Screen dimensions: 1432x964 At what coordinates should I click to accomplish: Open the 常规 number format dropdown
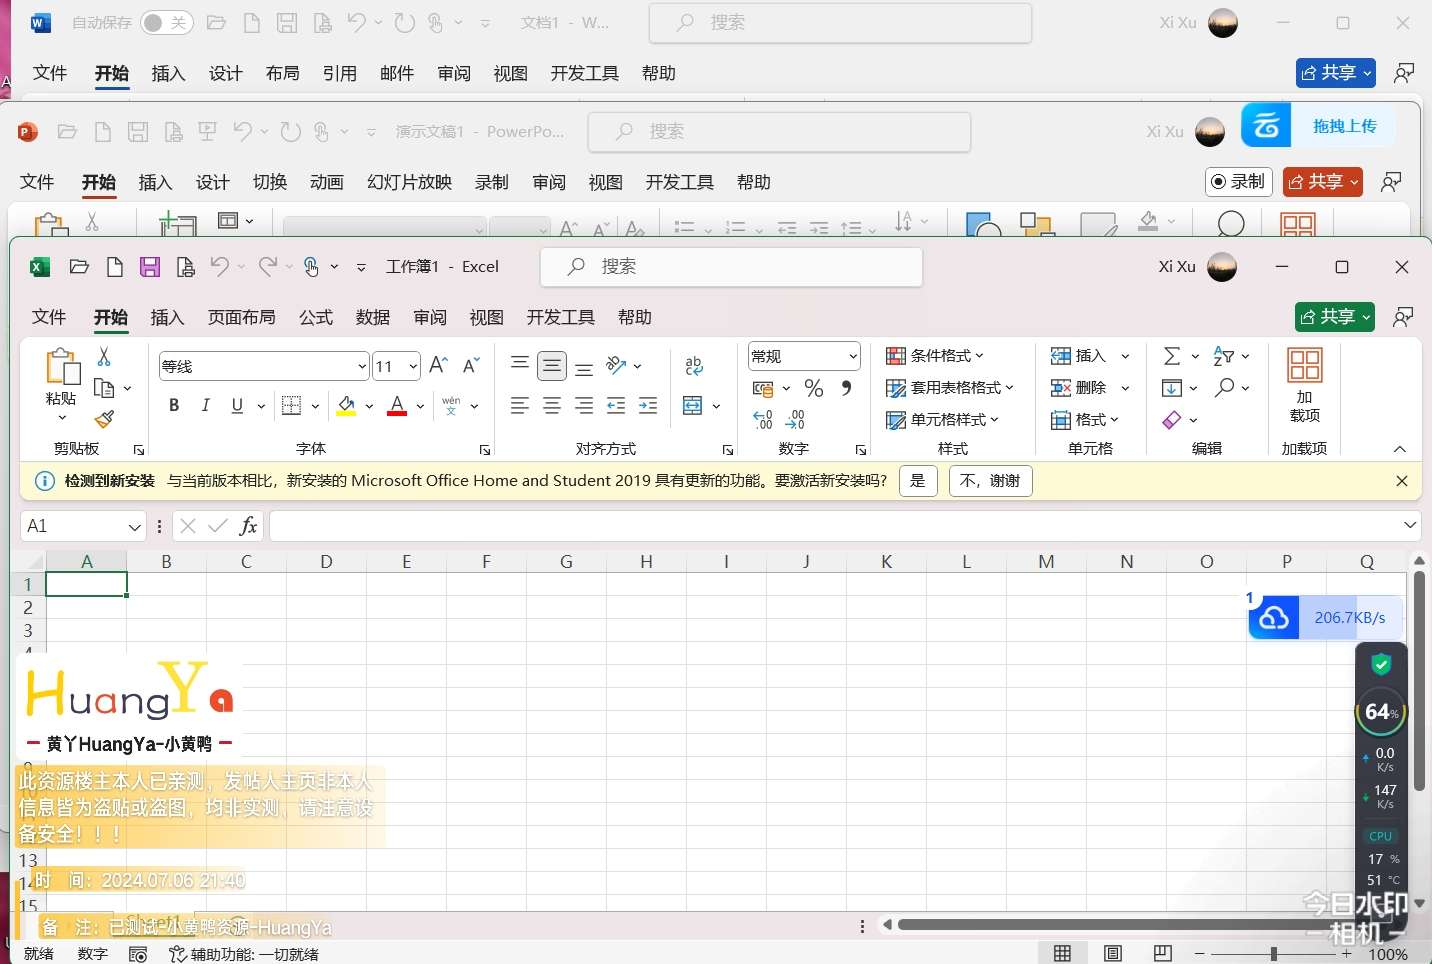click(x=853, y=356)
